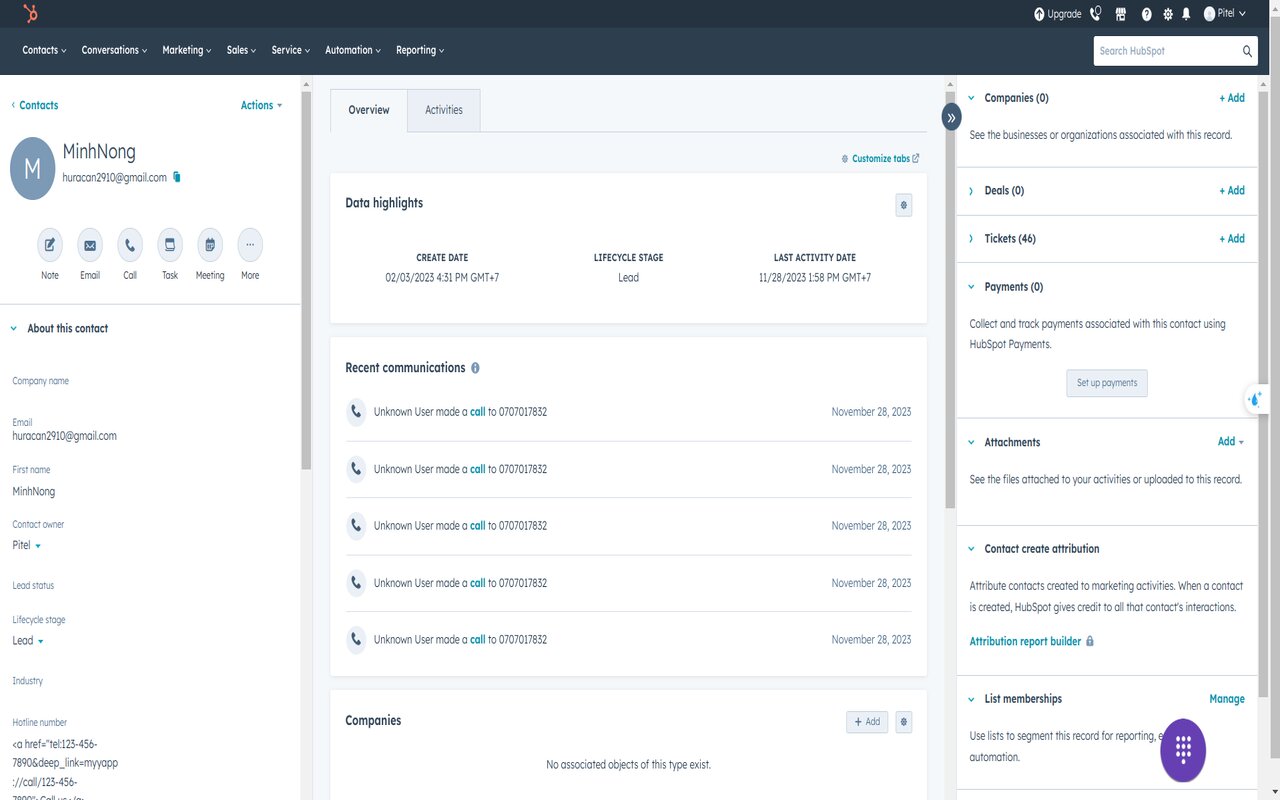Open the Sales navigation menu

[x=241, y=50]
